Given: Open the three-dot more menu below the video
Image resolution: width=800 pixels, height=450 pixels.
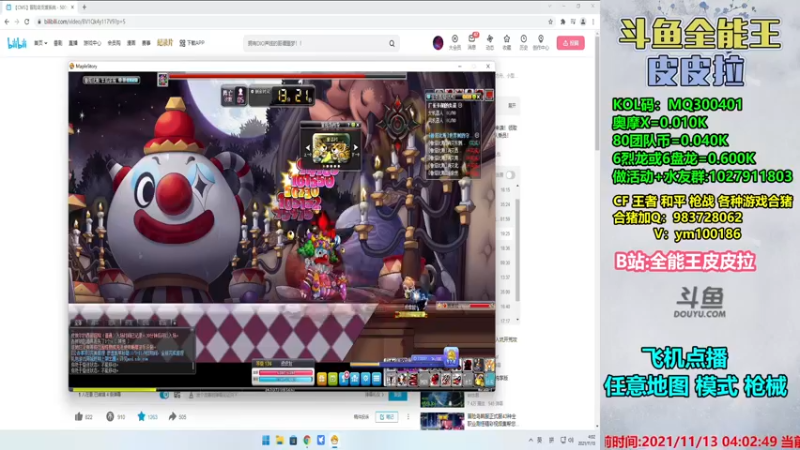Looking at the screenshot, I should [x=408, y=417].
